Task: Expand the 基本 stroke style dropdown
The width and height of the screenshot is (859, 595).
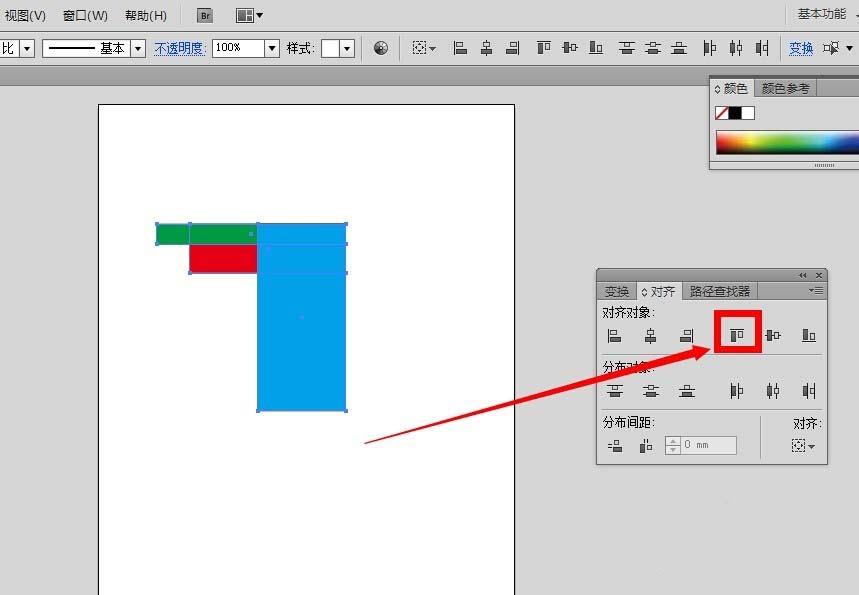Action: (138, 48)
